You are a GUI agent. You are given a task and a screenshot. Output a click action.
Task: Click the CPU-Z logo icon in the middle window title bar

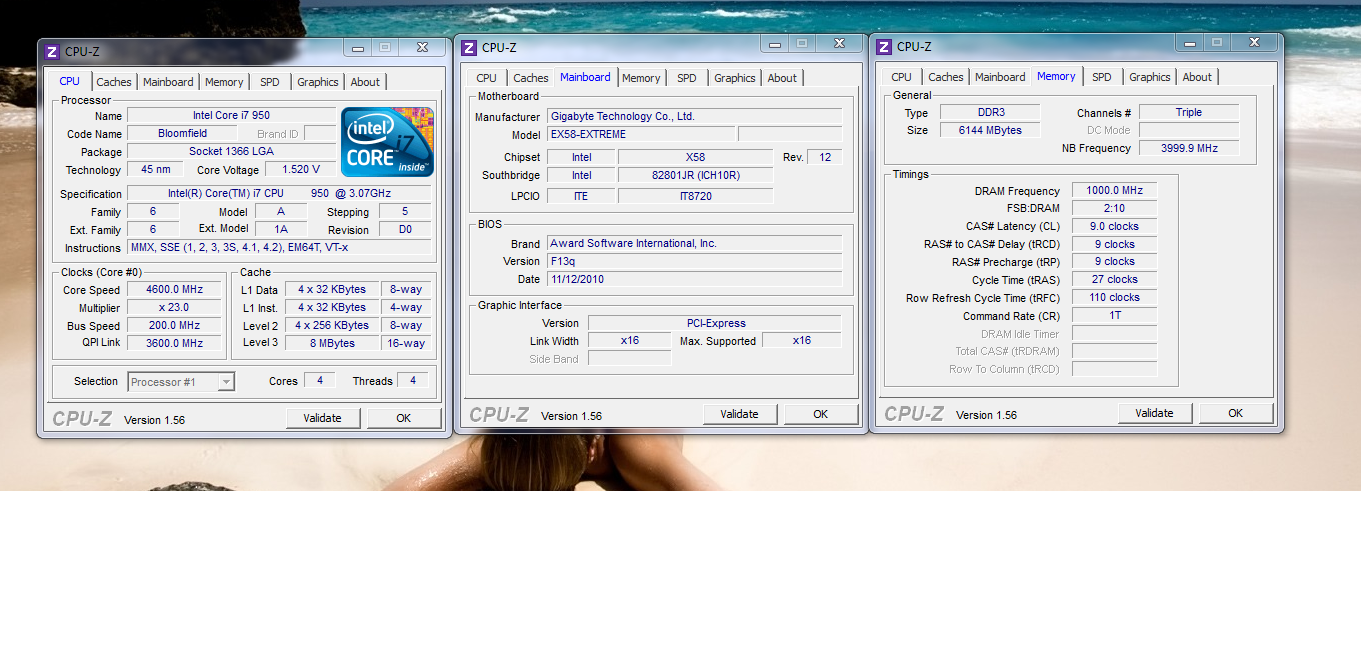point(469,47)
